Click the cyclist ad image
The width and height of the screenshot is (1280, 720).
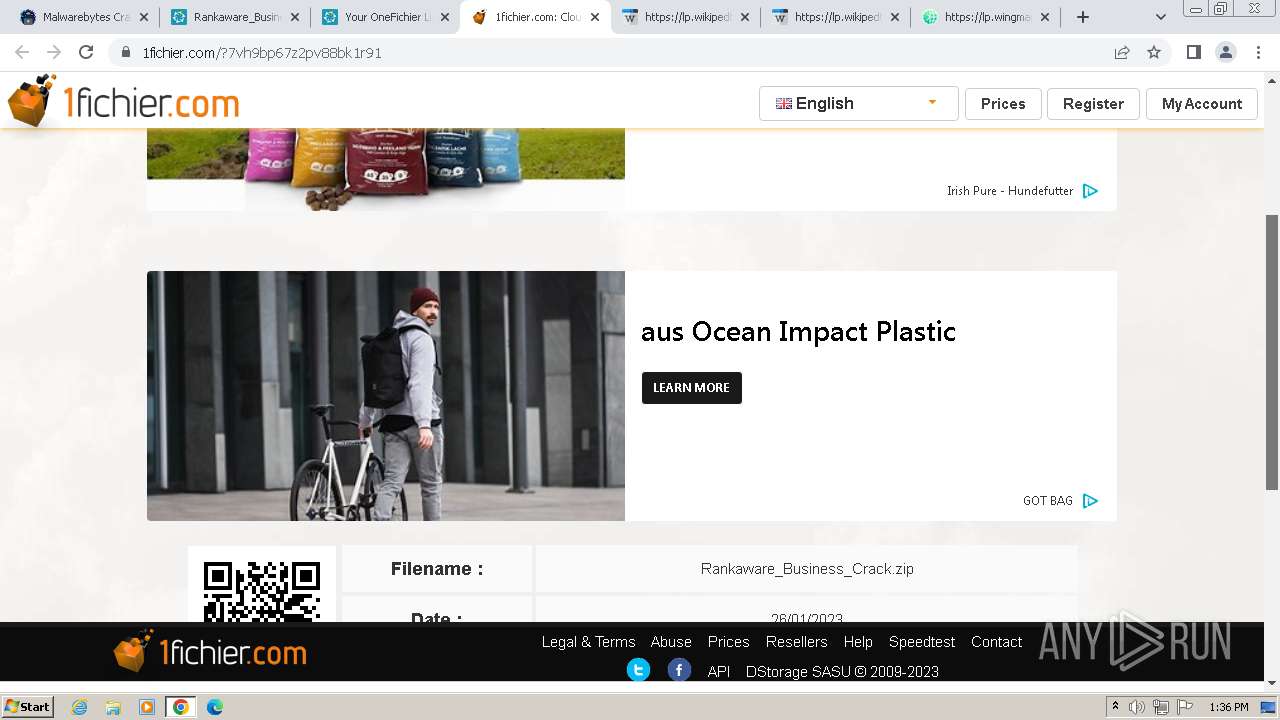click(x=386, y=396)
